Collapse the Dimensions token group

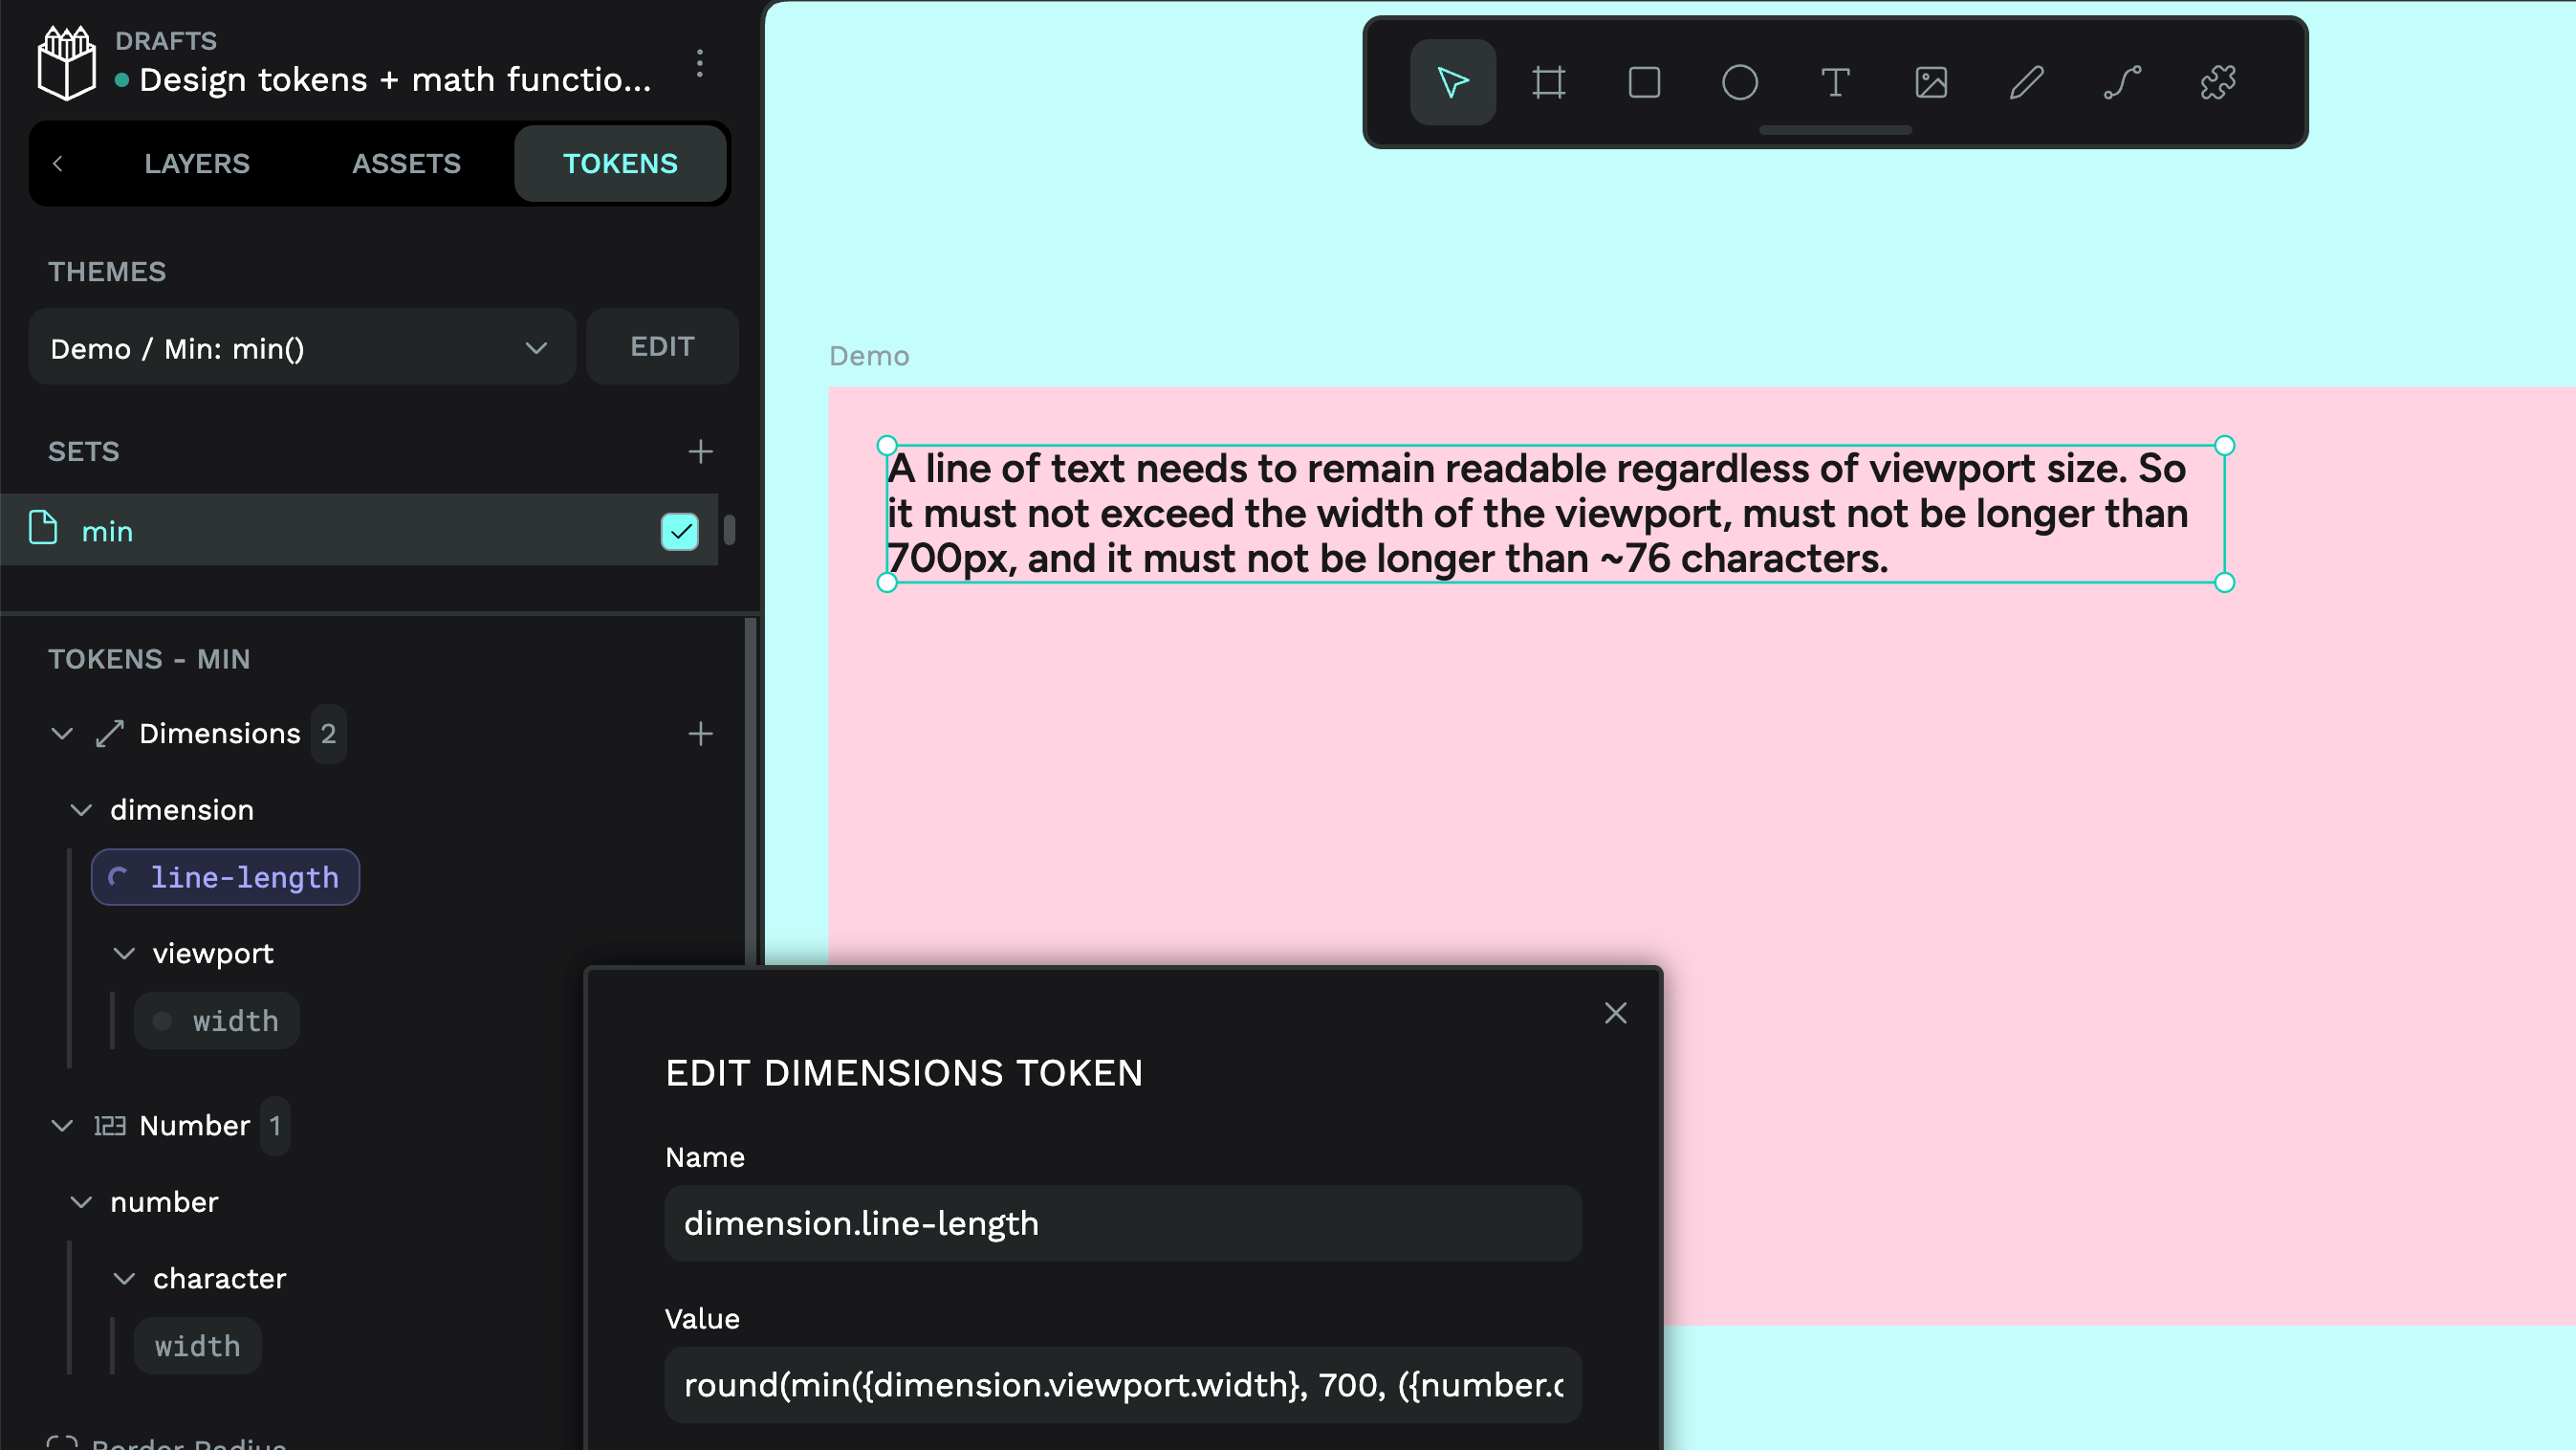(x=62, y=733)
